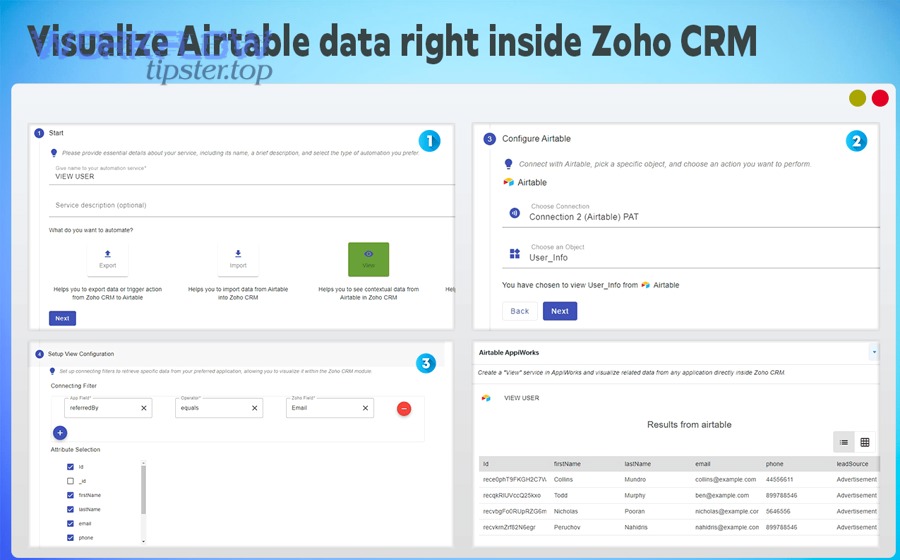Open the Operator equals combo box

pyautogui.click(x=219, y=408)
